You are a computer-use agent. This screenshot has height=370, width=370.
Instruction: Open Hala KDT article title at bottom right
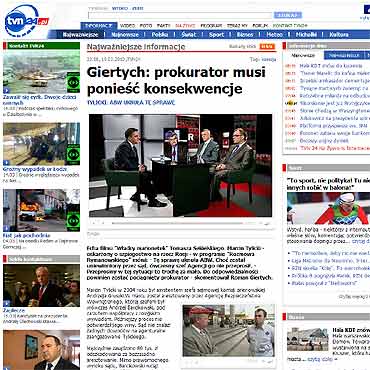[351, 330]
